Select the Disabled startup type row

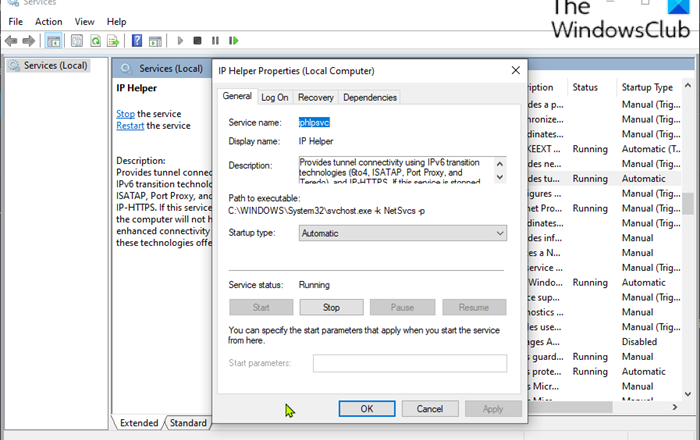[x=639, y=342]
